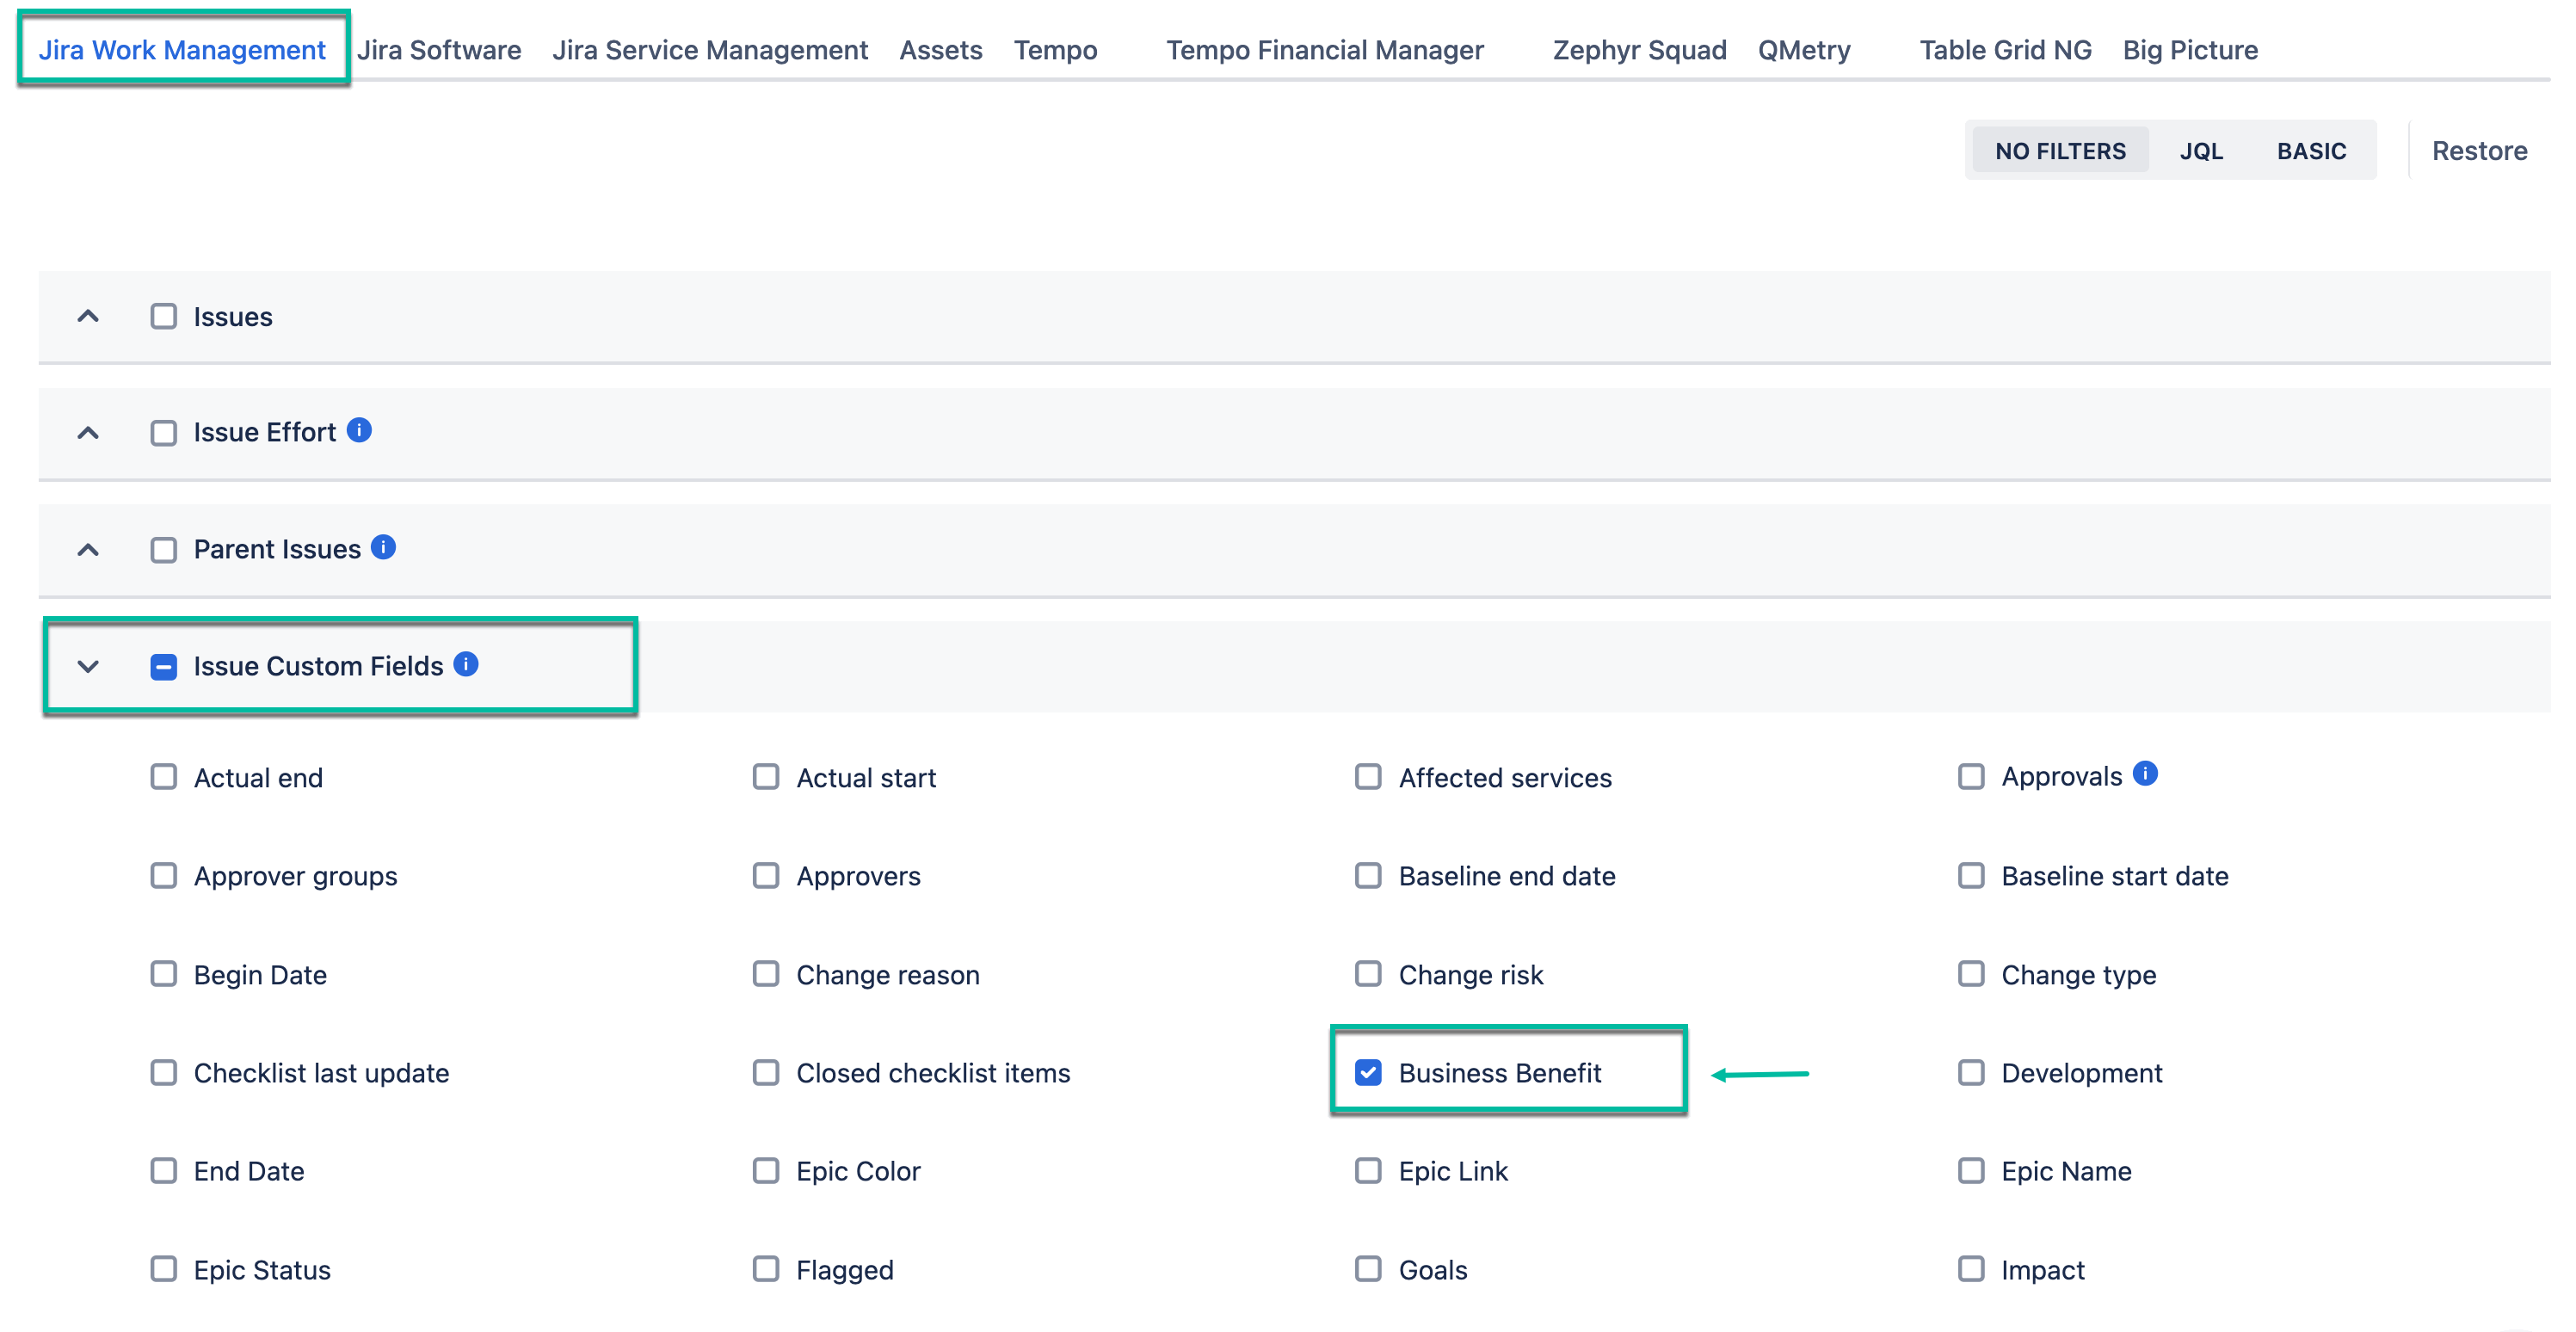
Task: Enable the Flagged field
Action: click(x=766, y=1269)
